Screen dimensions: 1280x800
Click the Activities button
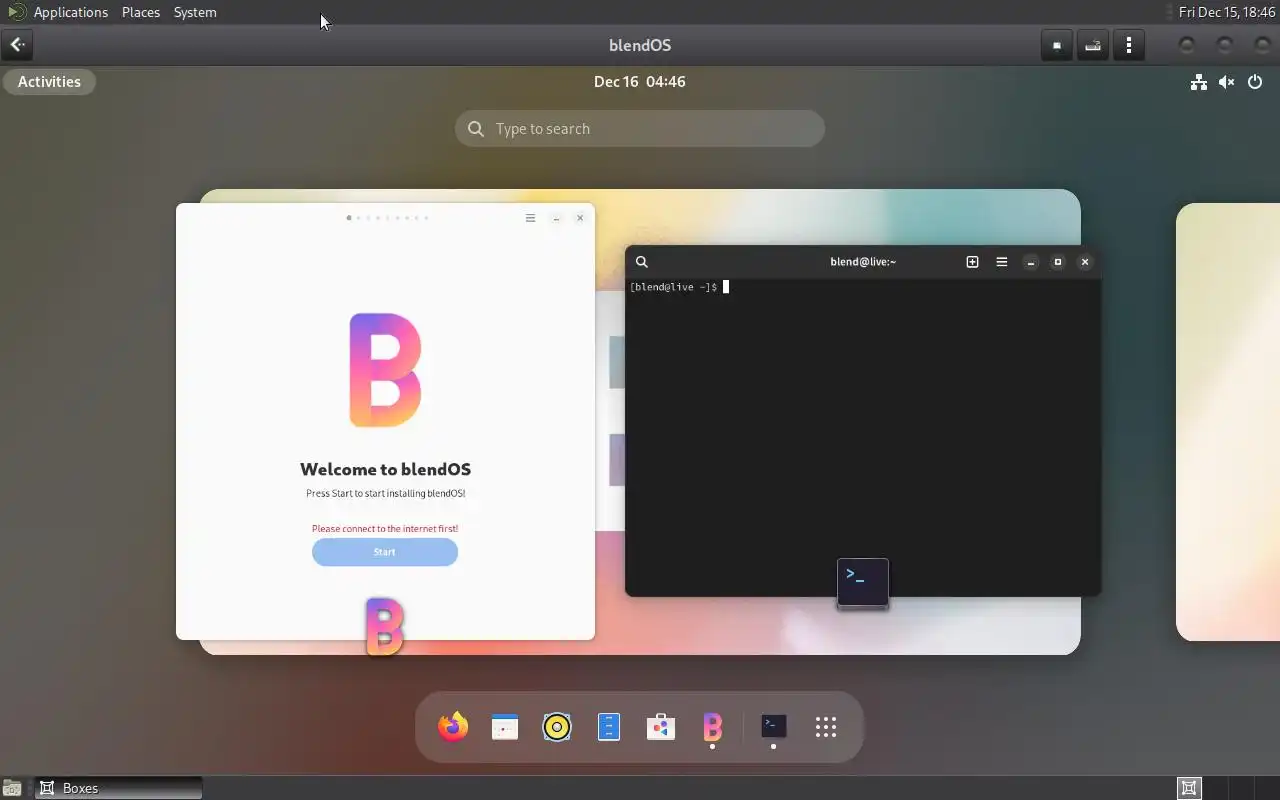[49, 82]
